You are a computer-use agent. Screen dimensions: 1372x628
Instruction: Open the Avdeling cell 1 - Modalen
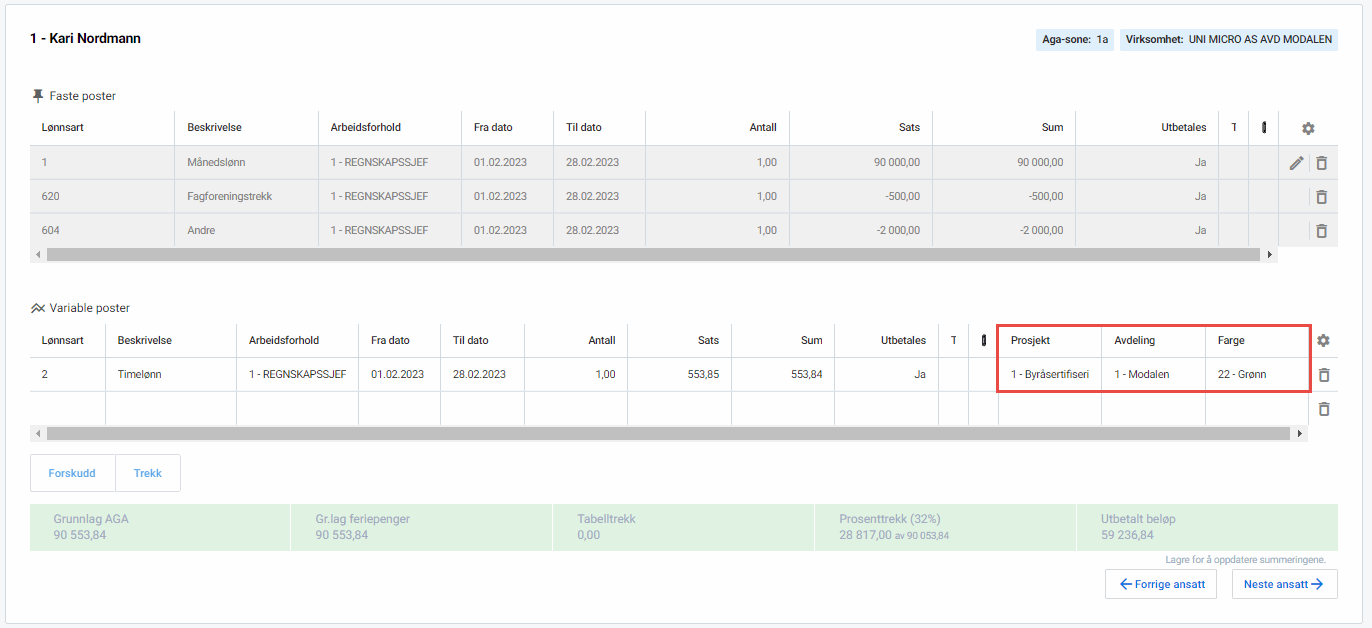1152,375
